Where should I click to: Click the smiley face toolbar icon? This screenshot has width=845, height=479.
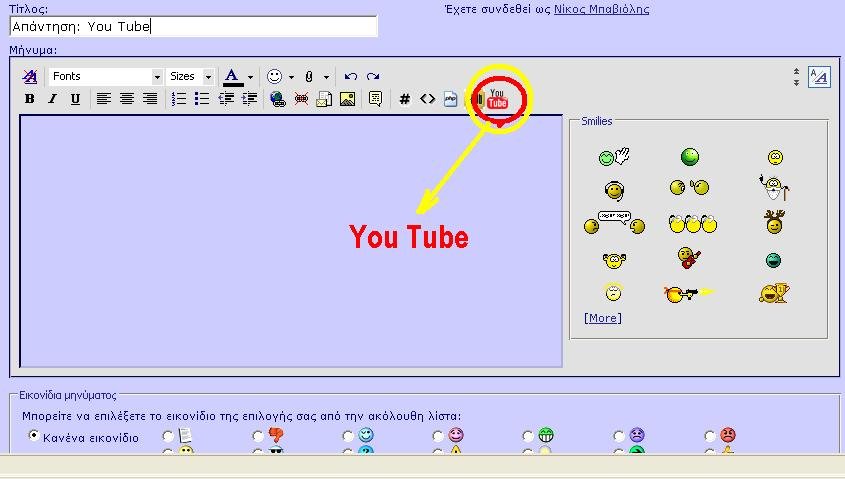[274, 77]
